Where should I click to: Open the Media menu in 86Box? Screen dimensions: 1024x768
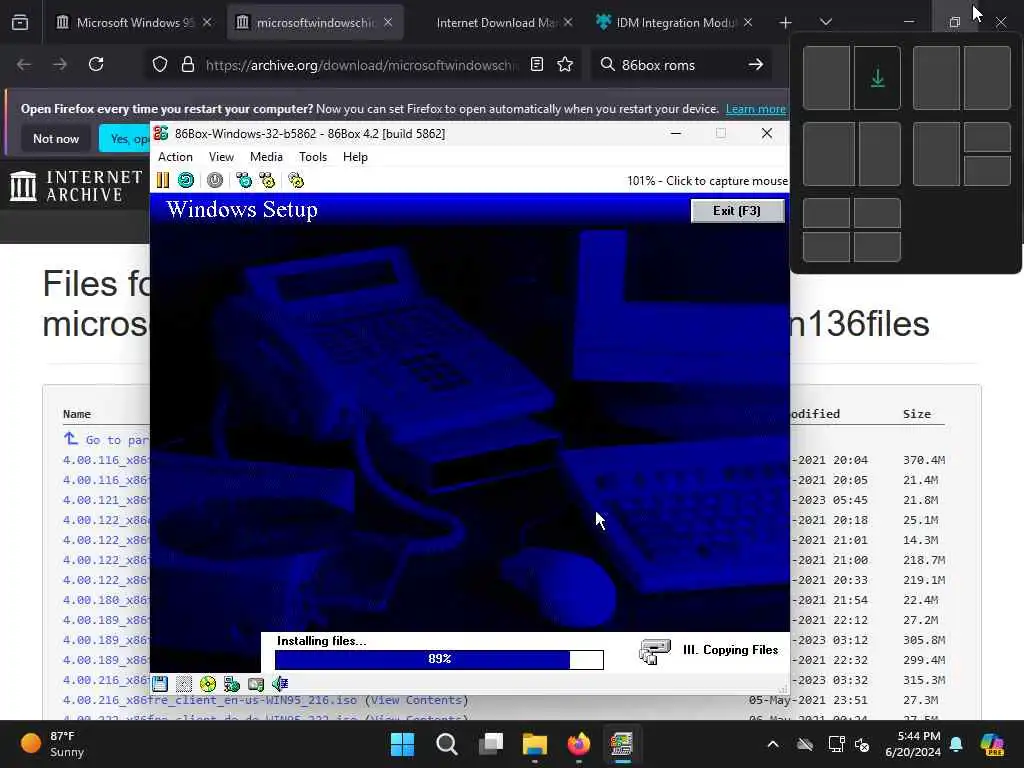(x=266, y=157)
